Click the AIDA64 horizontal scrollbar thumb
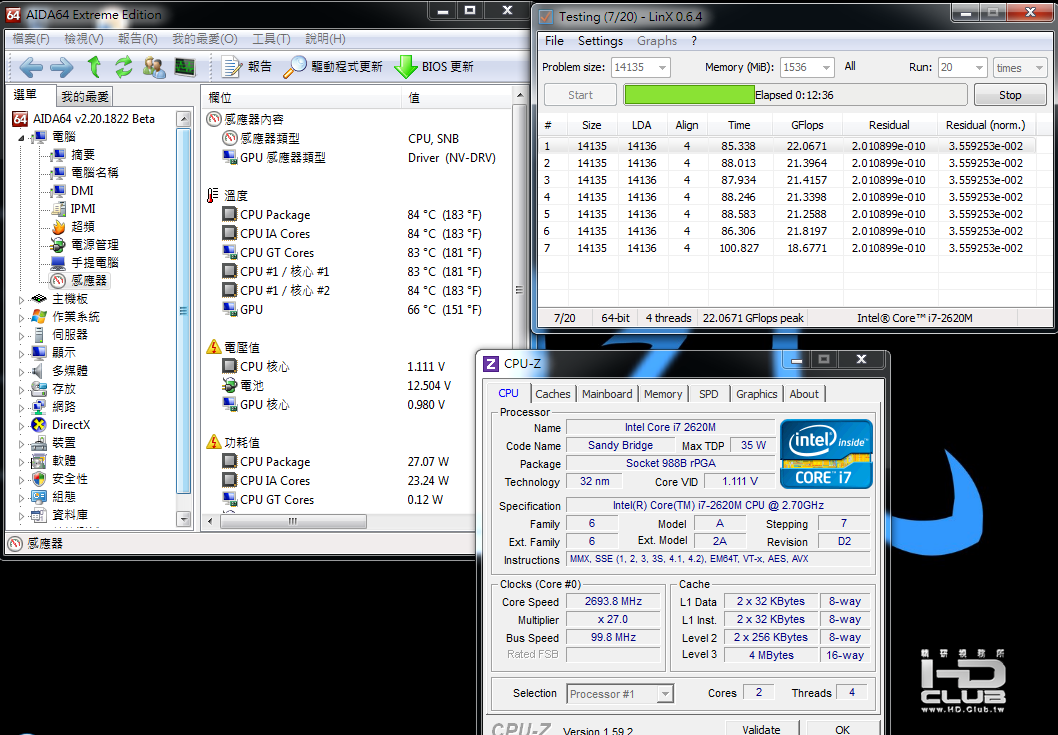 coord(292,521)
